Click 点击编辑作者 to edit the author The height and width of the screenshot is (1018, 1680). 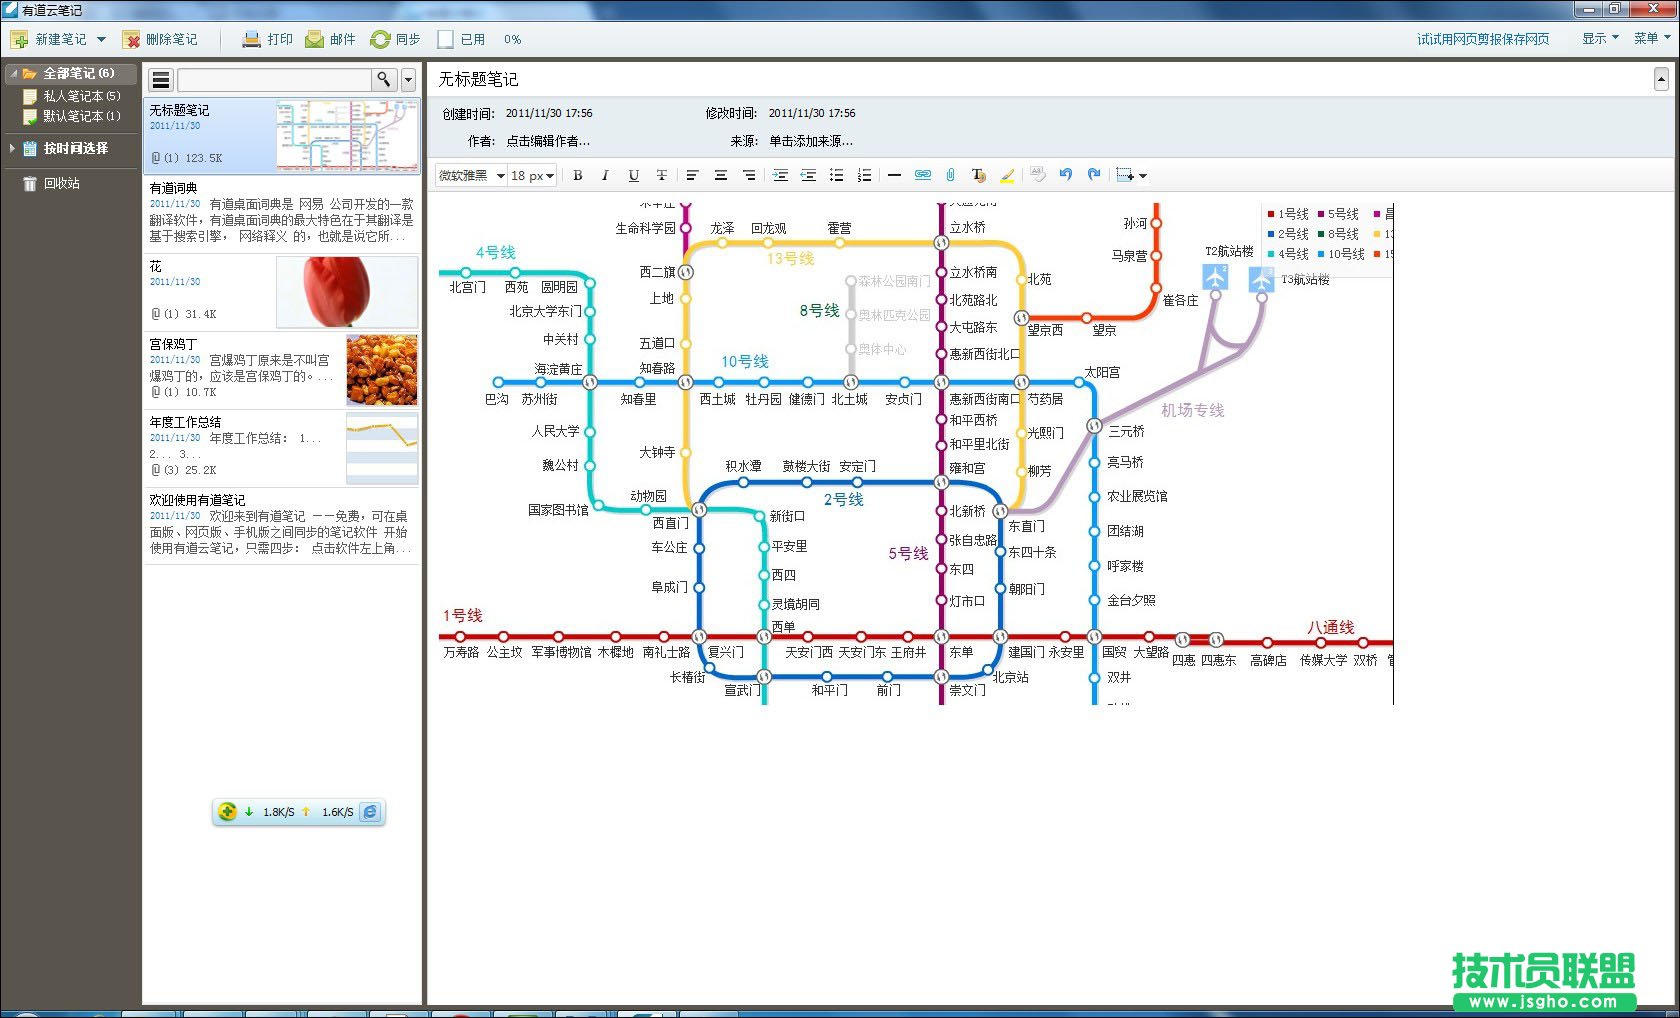pyautogui.click(x=548, y=141)
